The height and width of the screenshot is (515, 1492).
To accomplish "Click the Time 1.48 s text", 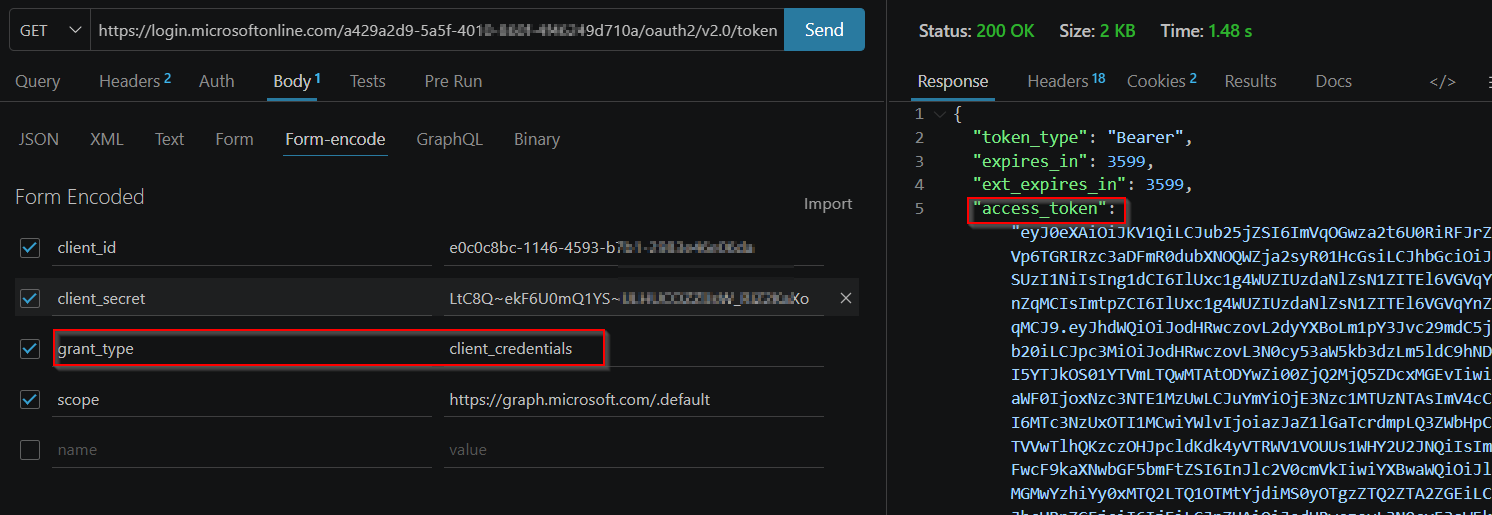I will click(x=1207, y=31).
